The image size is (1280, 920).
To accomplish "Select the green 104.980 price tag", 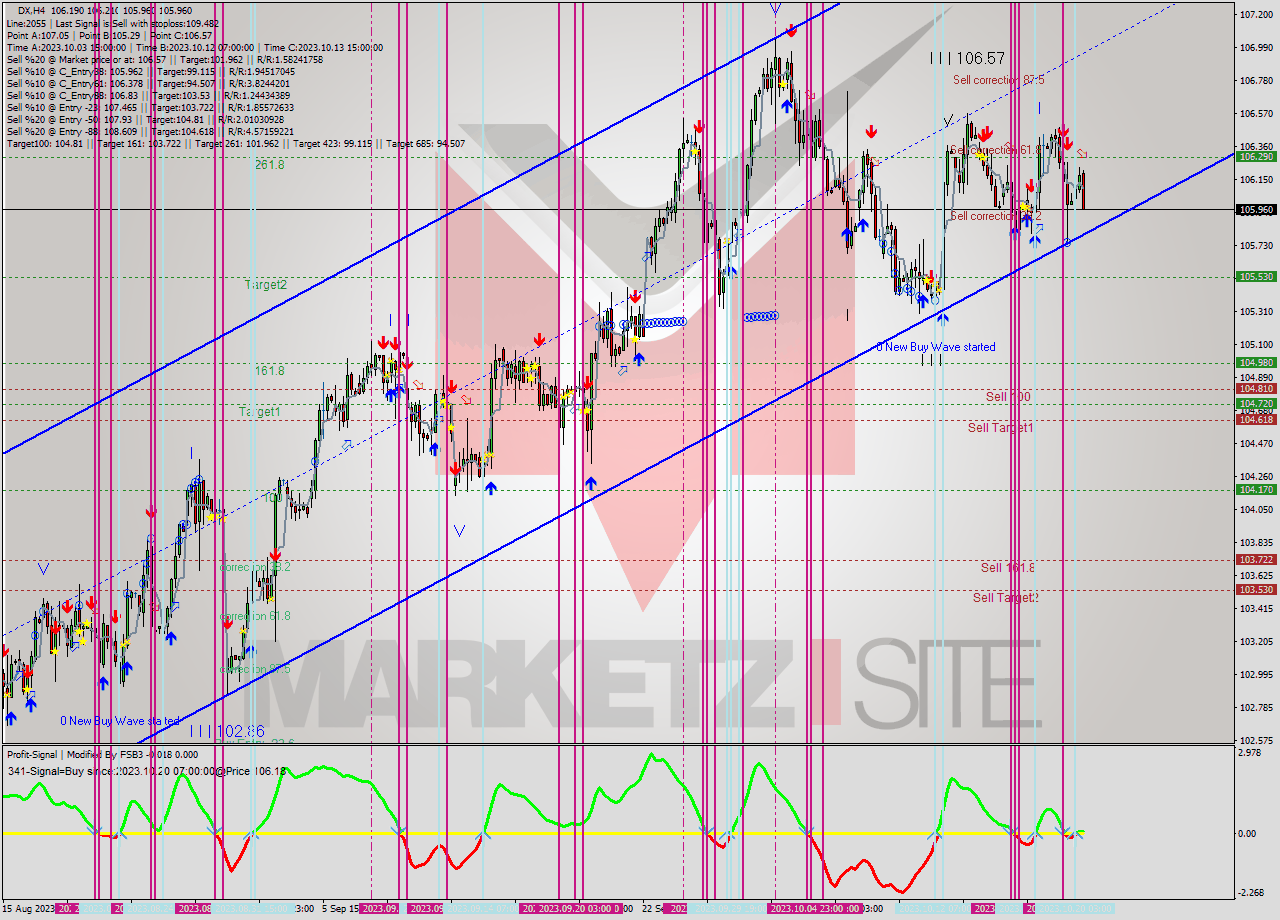I will point(1256,363).
